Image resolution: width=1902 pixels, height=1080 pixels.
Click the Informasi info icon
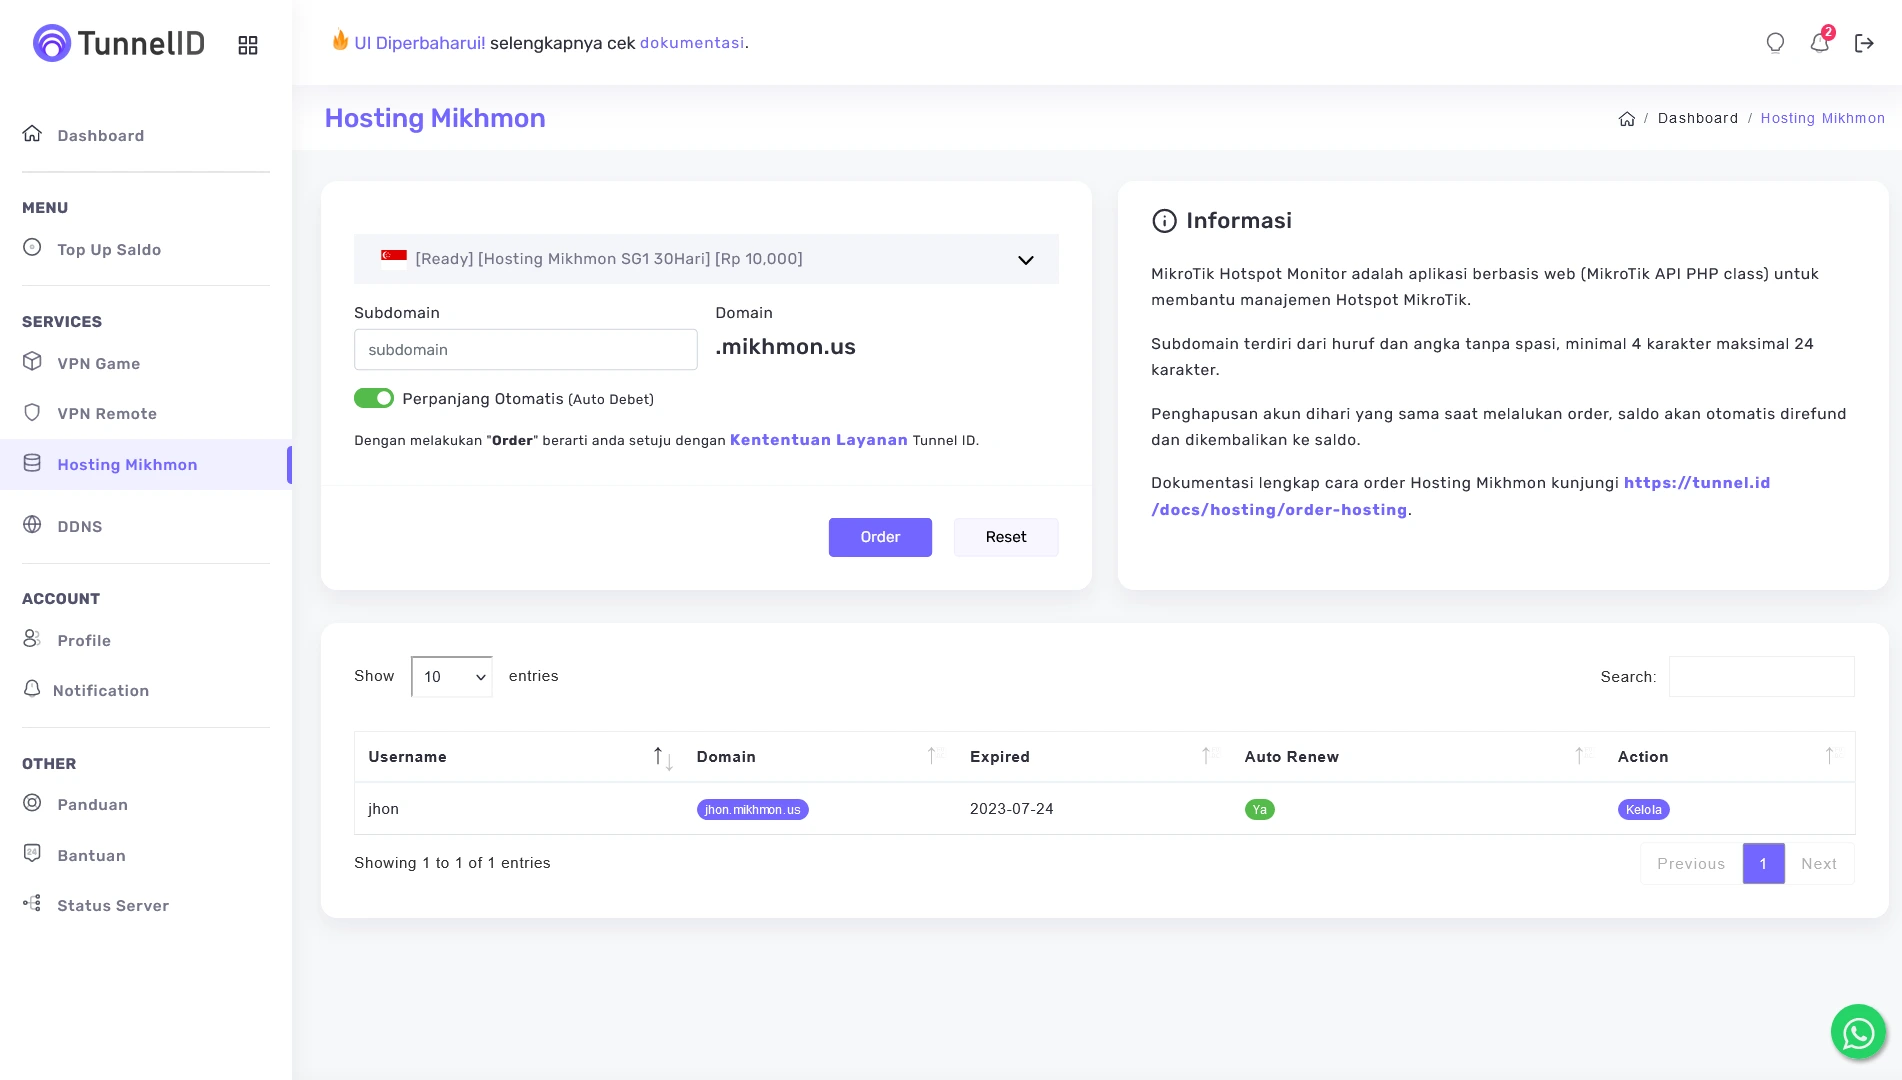1164,221
